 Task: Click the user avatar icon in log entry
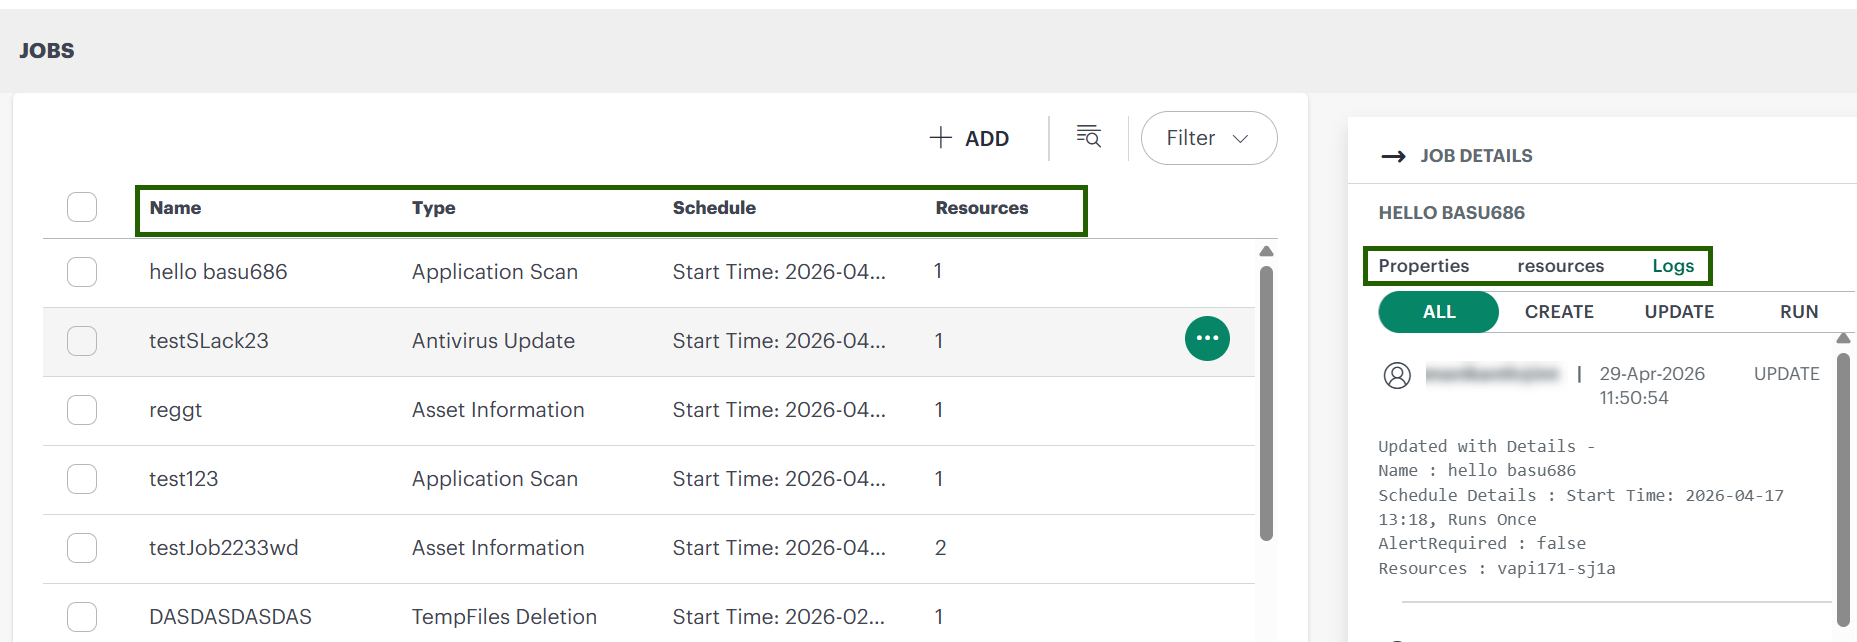tap(1397, 375)
